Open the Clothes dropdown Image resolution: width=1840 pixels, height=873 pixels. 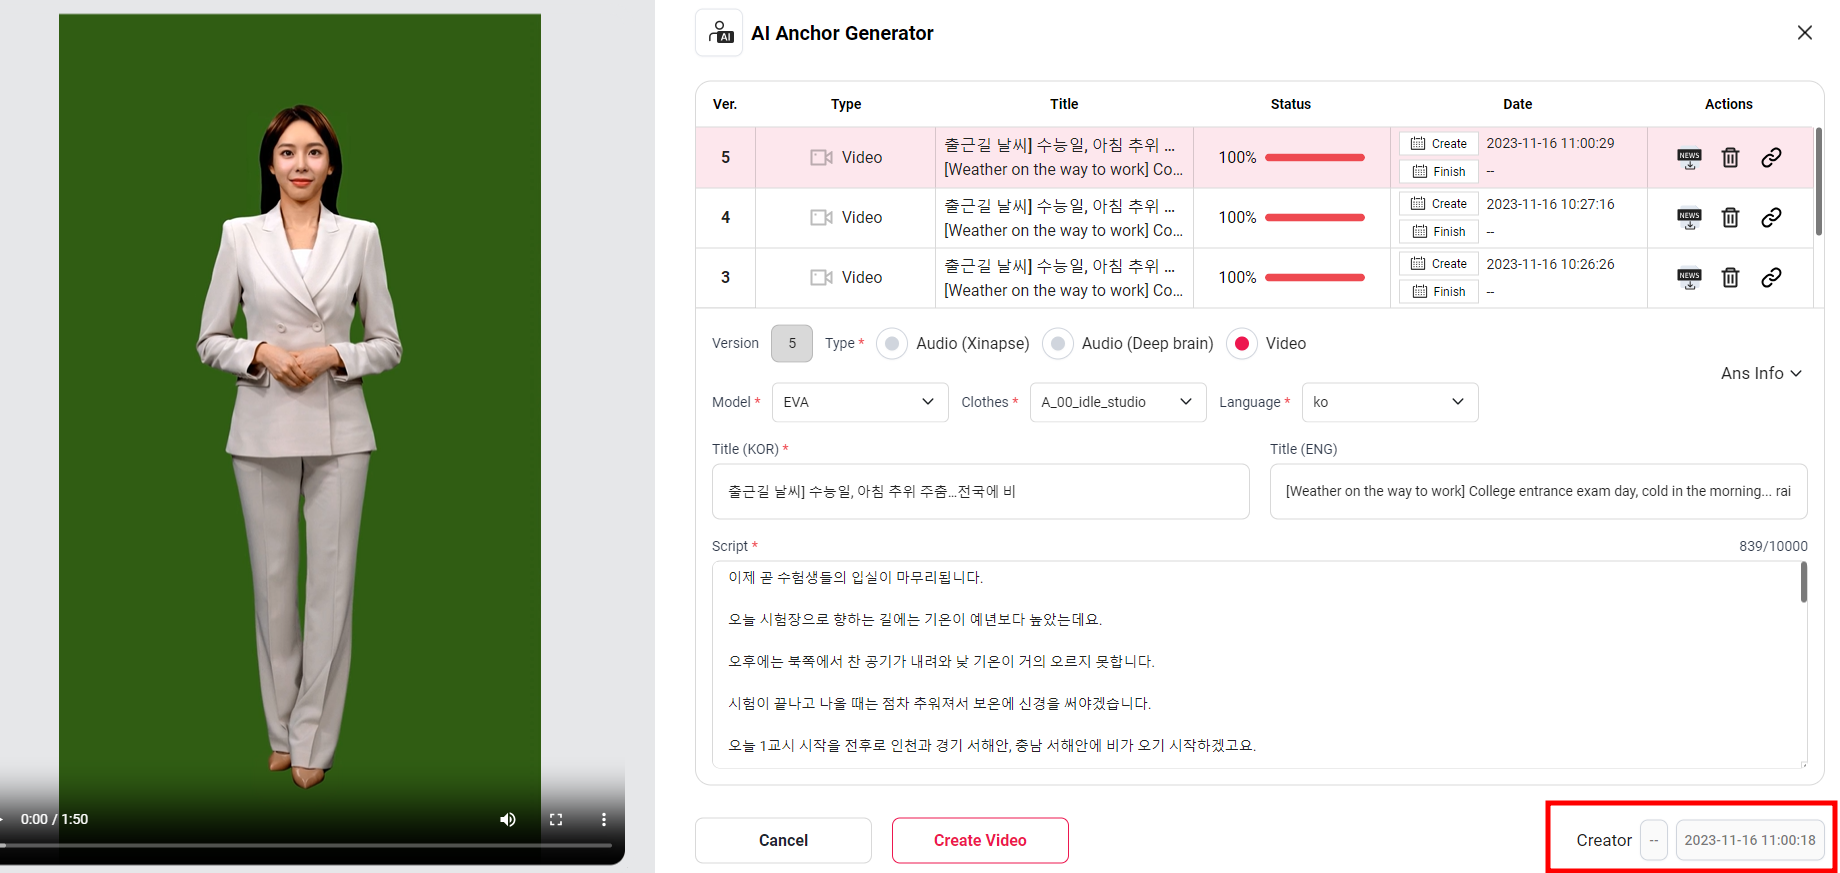(1117, 402)
